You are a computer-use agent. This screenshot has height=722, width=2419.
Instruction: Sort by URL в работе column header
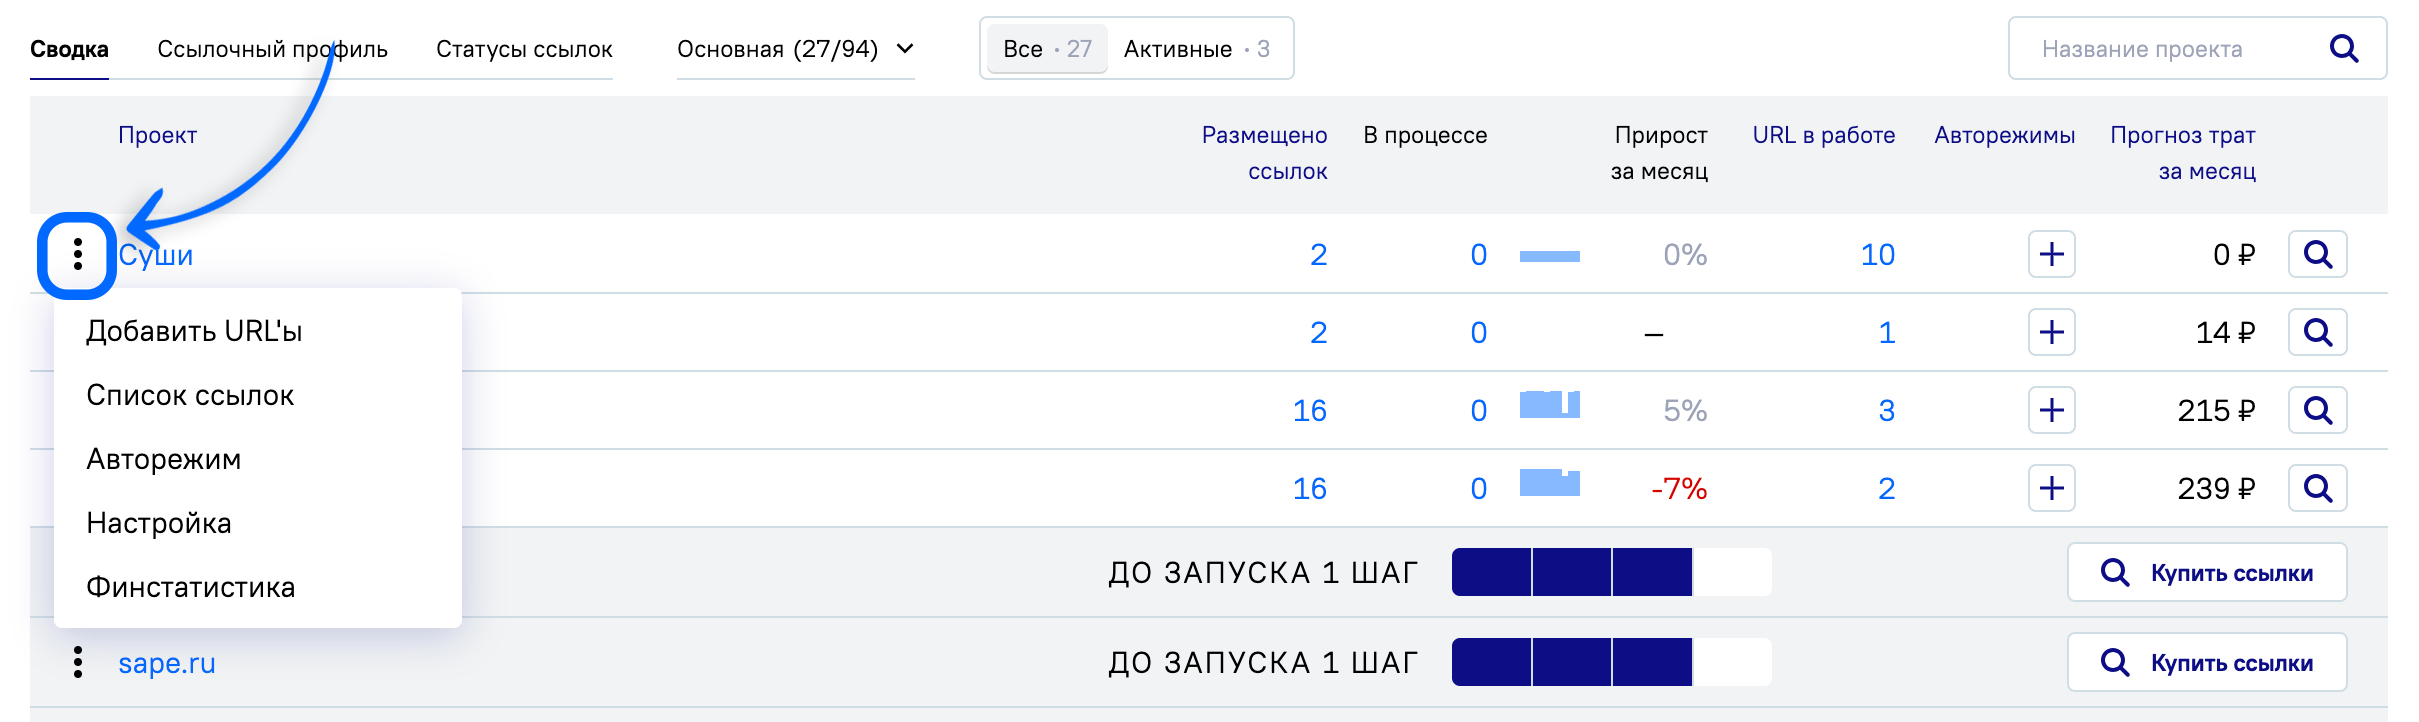coord(1824,135)
